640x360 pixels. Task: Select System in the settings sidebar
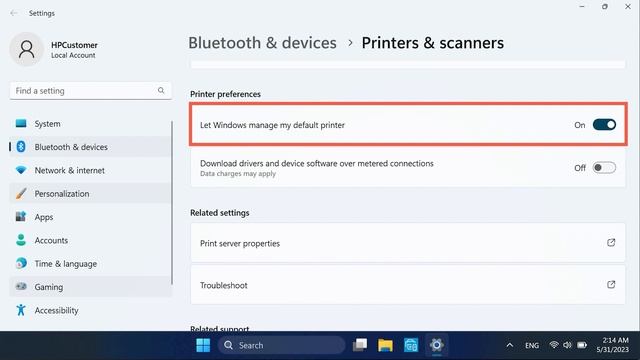tap(90, 123)
